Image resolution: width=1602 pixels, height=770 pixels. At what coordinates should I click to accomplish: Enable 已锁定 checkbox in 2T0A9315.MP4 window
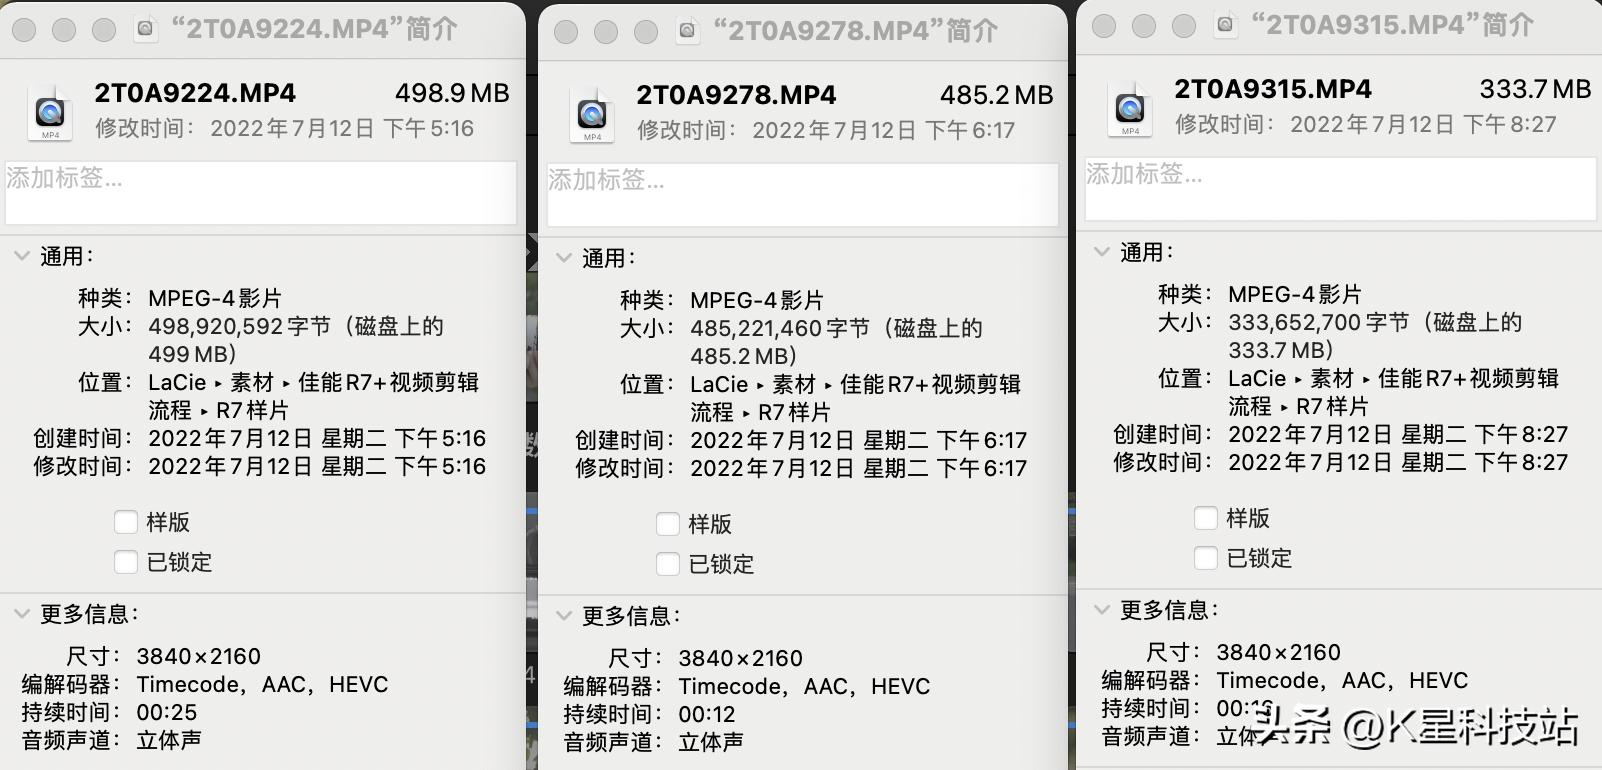1206,558
